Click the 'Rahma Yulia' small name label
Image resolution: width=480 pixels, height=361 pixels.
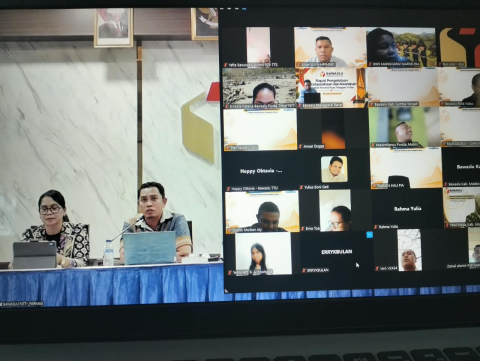[x=388, y=227]
